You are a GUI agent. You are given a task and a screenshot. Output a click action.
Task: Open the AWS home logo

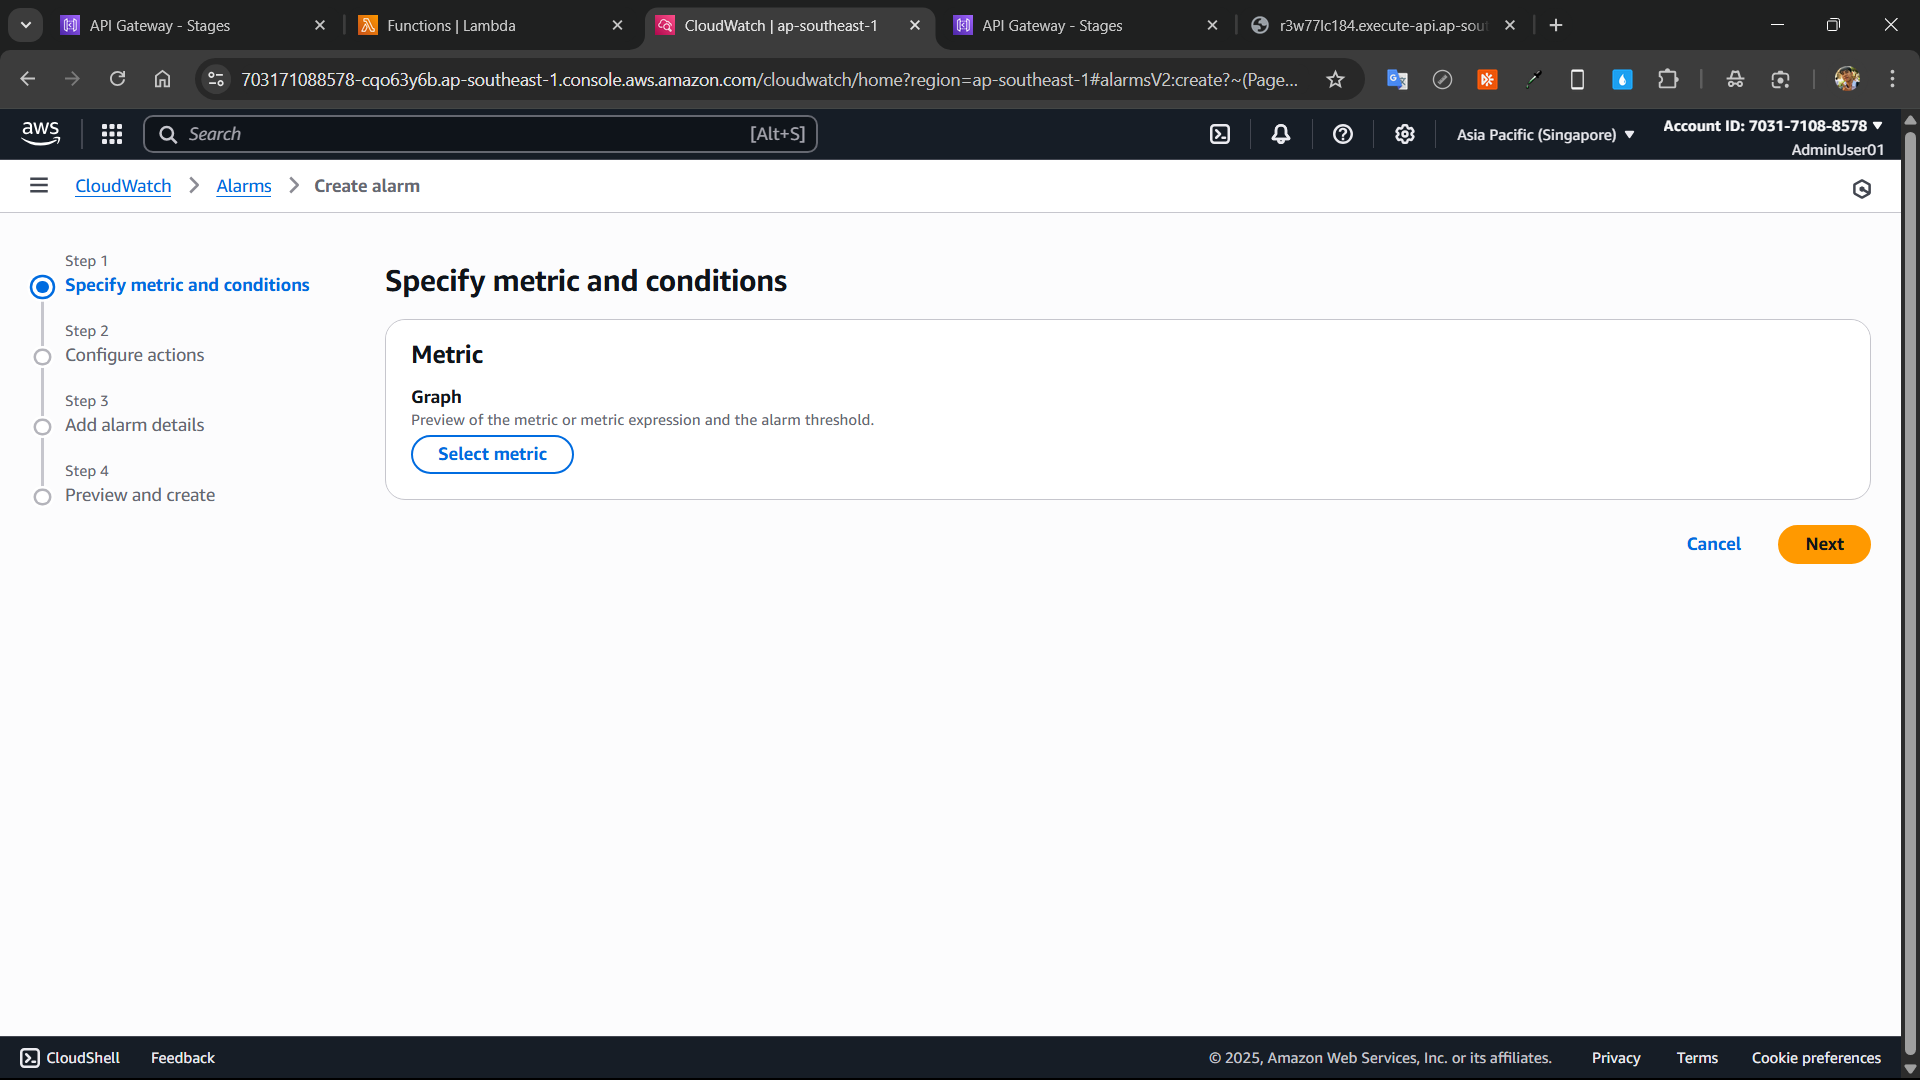click(x=41, y=133)
